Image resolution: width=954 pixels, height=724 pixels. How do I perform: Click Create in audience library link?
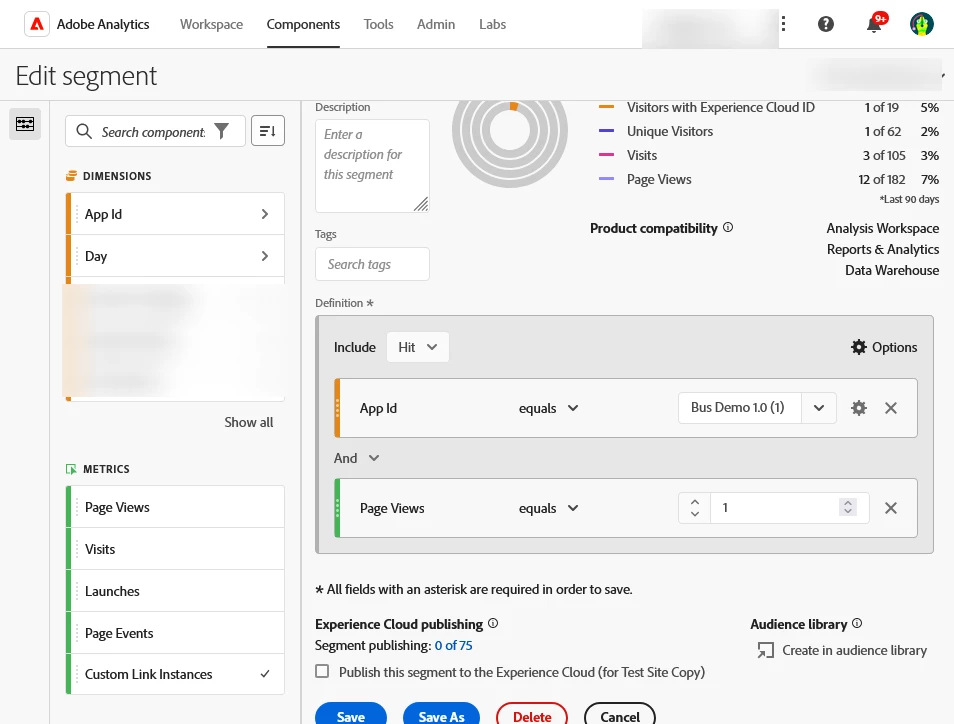854,650
